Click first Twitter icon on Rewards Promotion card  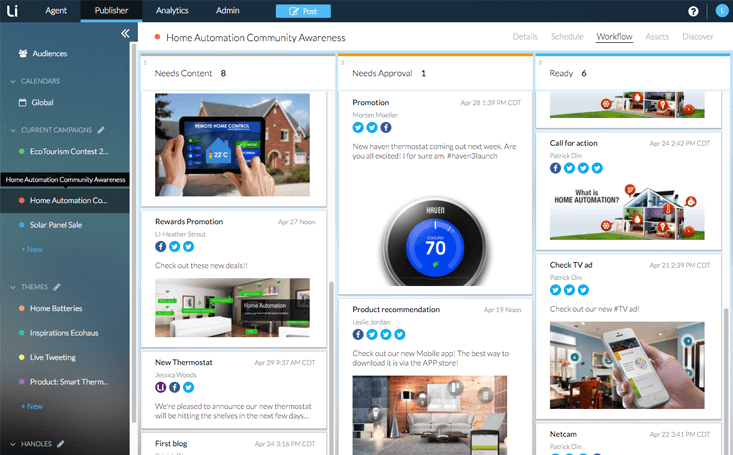[174, 246]
